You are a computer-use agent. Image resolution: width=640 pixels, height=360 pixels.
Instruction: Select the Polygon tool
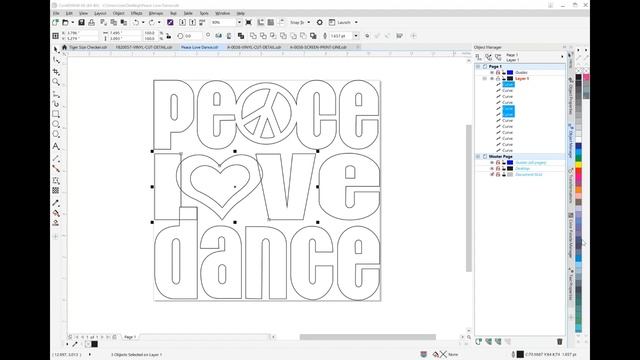click(x=56, y=134)
